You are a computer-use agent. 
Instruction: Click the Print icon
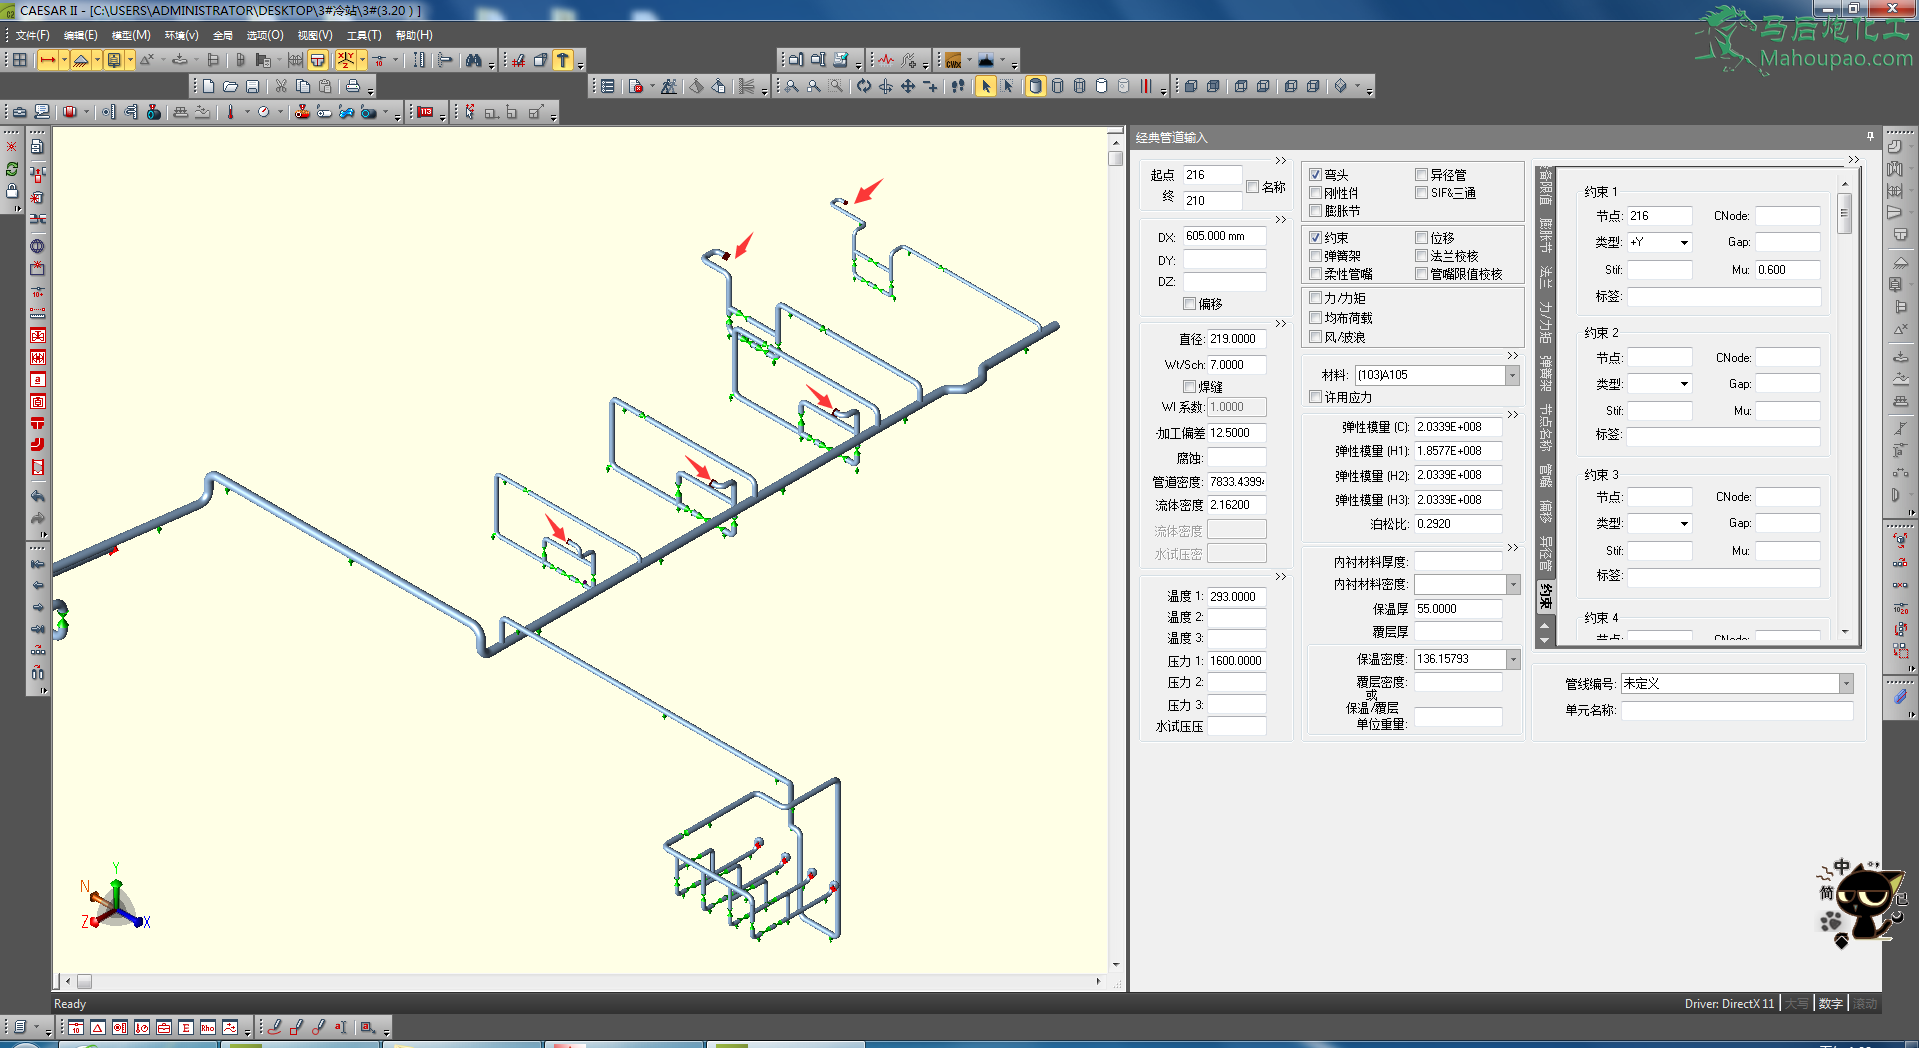point(352,87)
